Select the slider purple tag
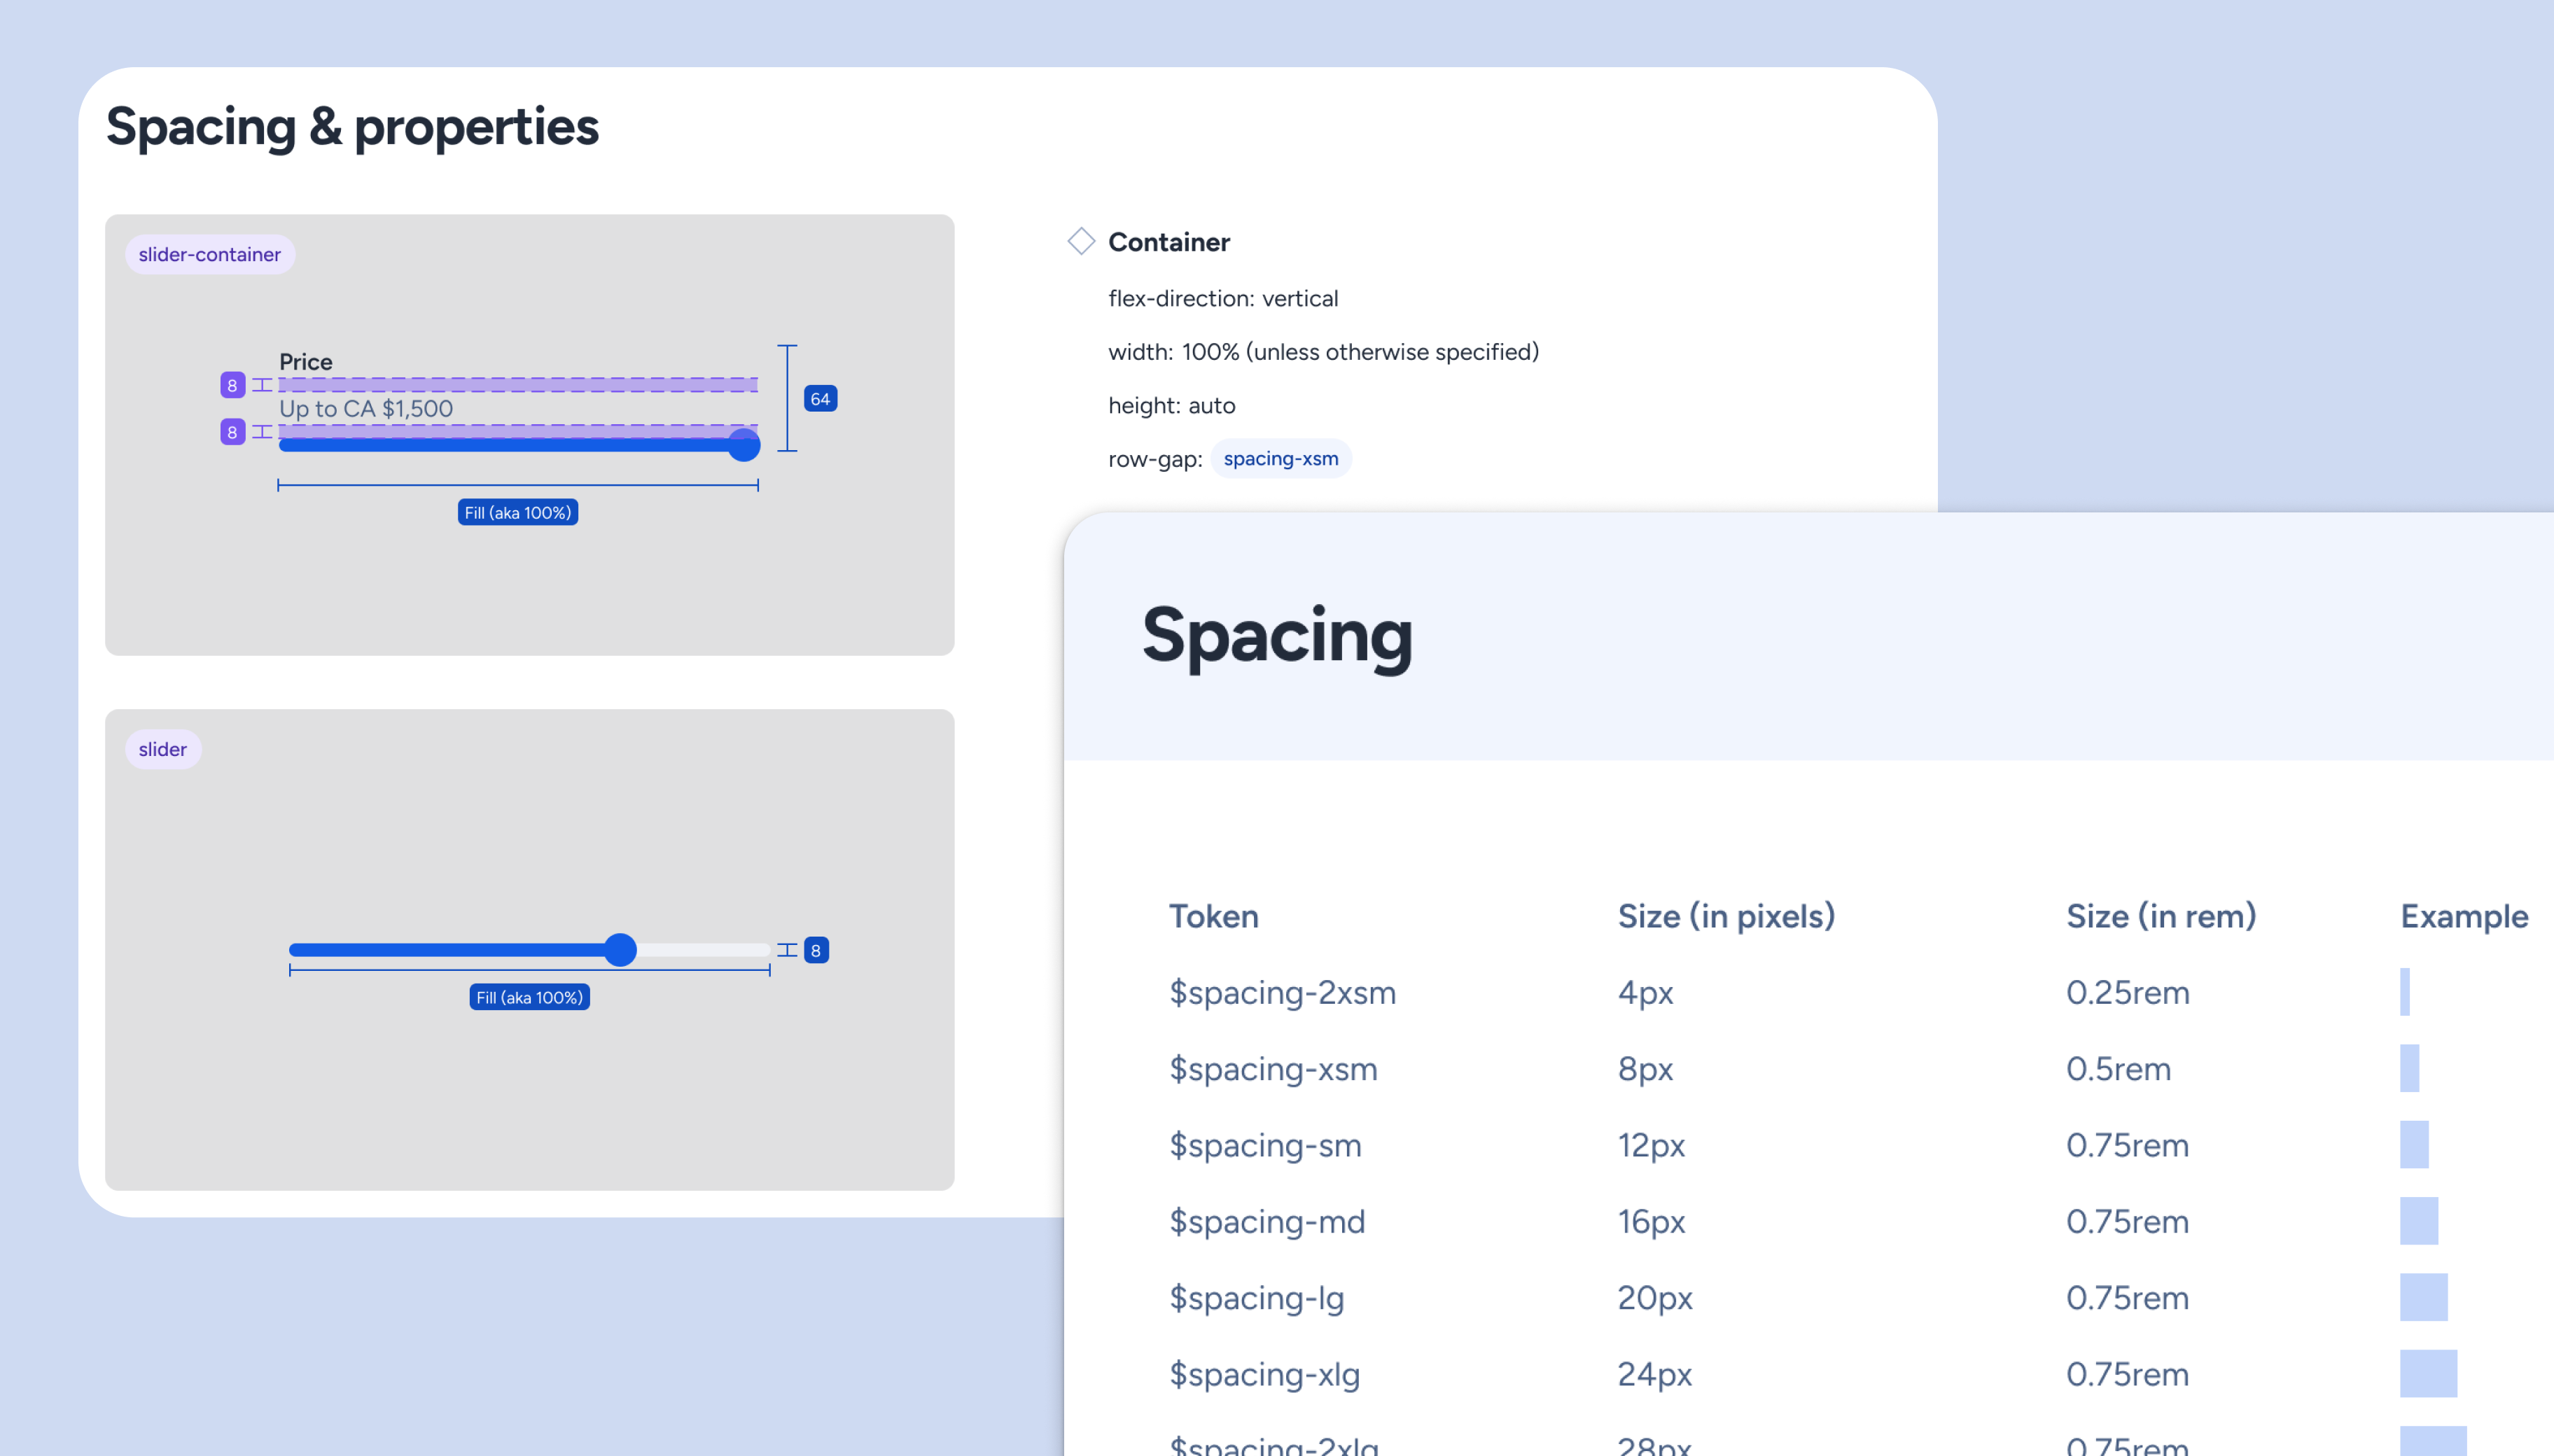This screenshot has height=1456, width=2554. click(x=162, y=748)
